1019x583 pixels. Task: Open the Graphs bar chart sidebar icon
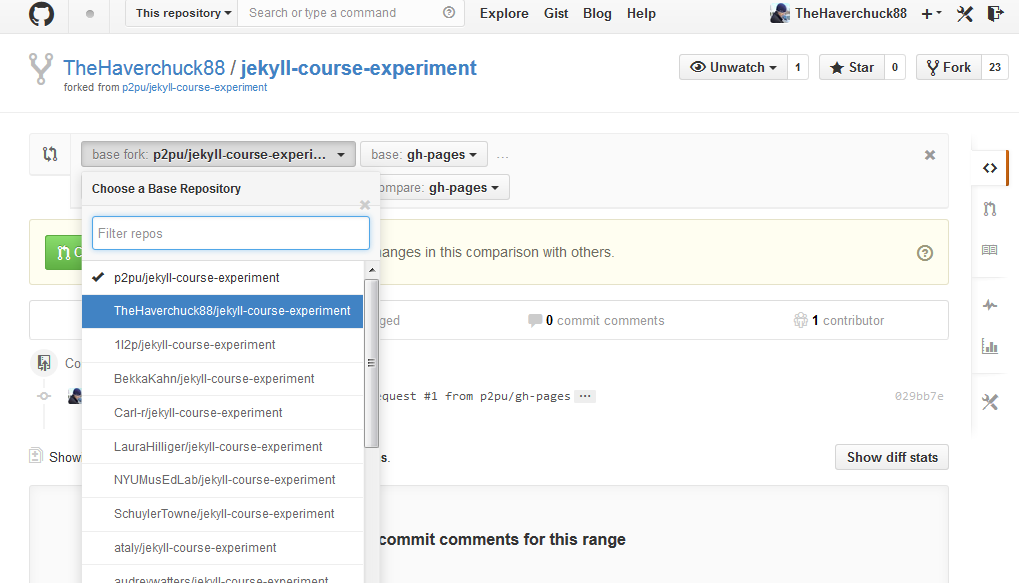click(x=990, y=346)
